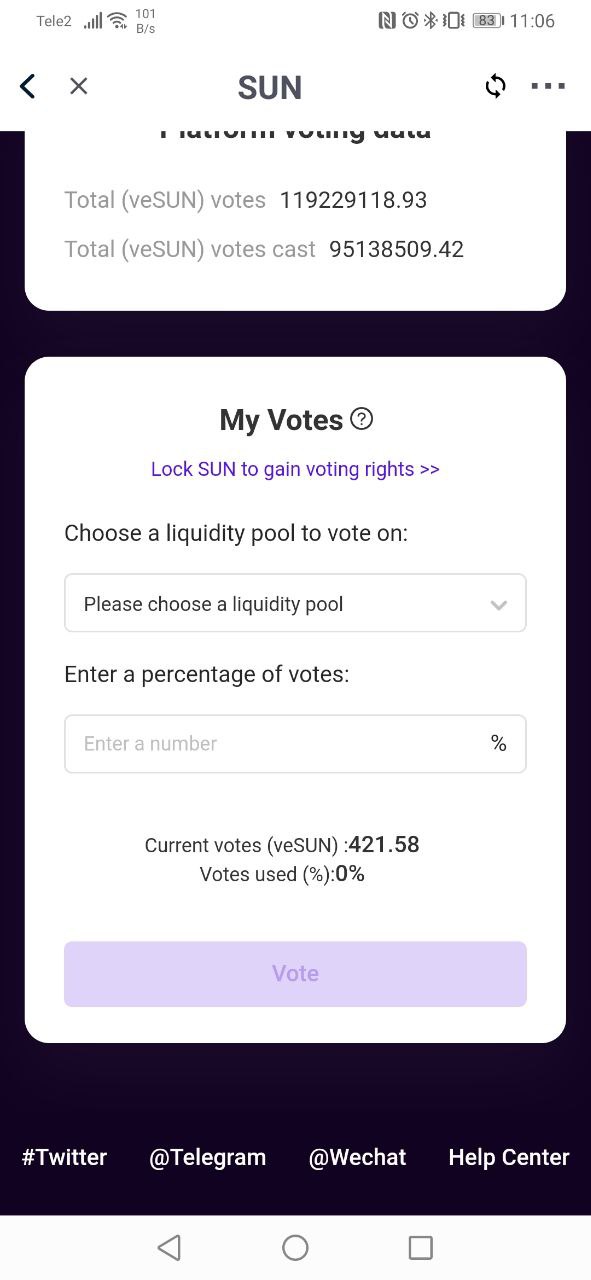Image resolution: width=591 pixels, height=1280 pixels.
Task: Tap the SUN page title
Action: click(x=270, y=87)
